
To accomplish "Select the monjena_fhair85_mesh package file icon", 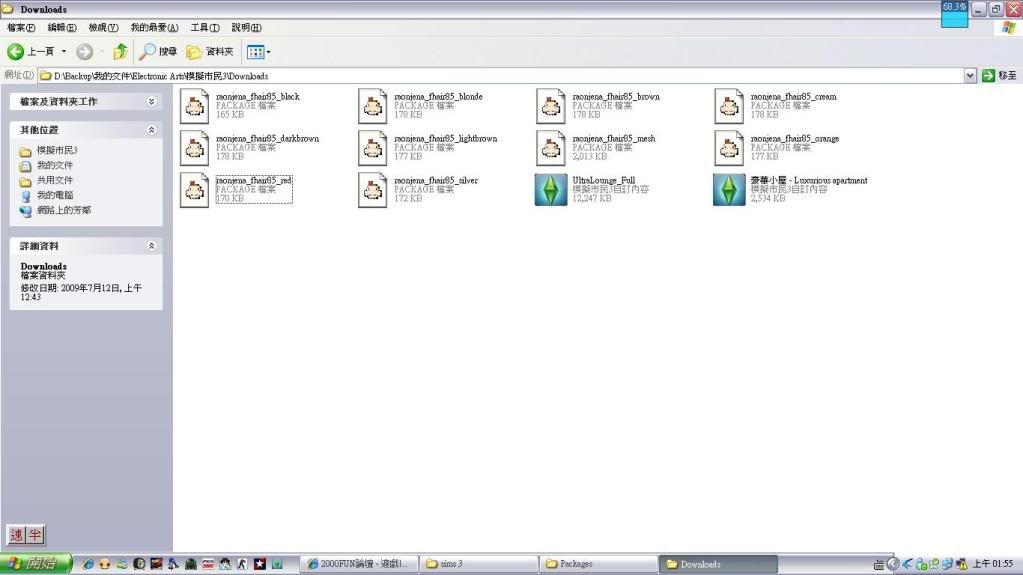I will coord(551,148).
